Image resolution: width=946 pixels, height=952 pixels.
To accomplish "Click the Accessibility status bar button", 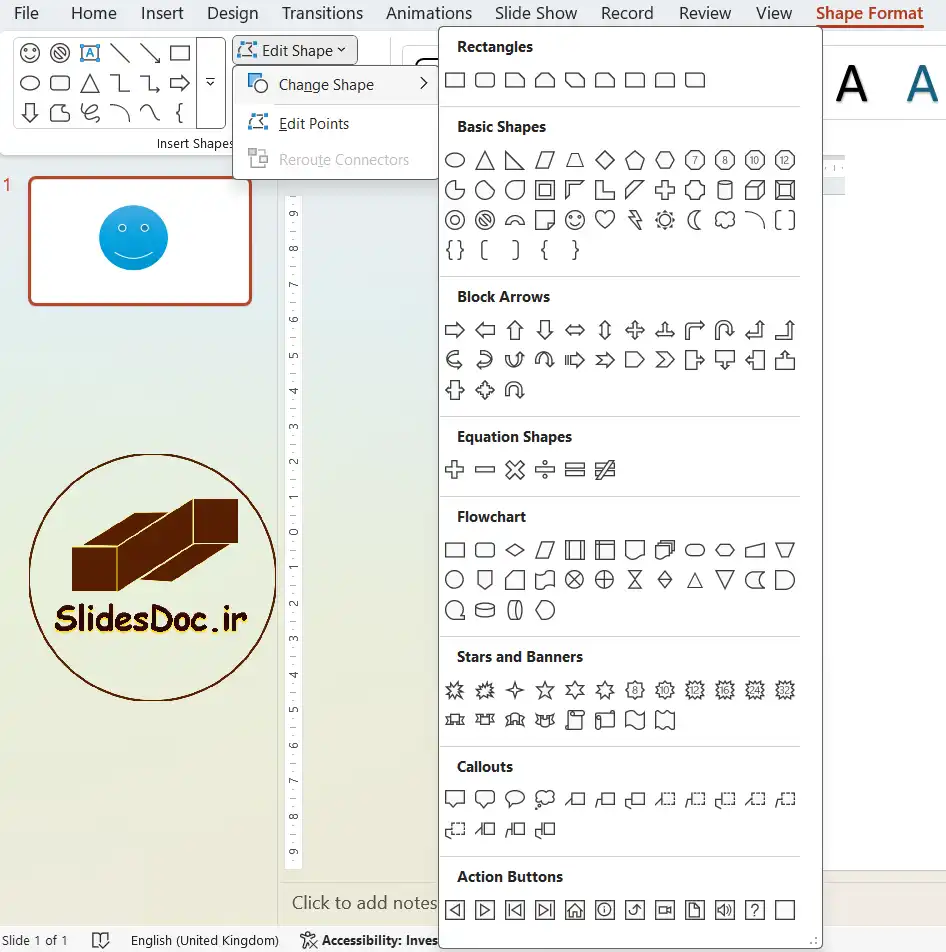I will [368, 940].
